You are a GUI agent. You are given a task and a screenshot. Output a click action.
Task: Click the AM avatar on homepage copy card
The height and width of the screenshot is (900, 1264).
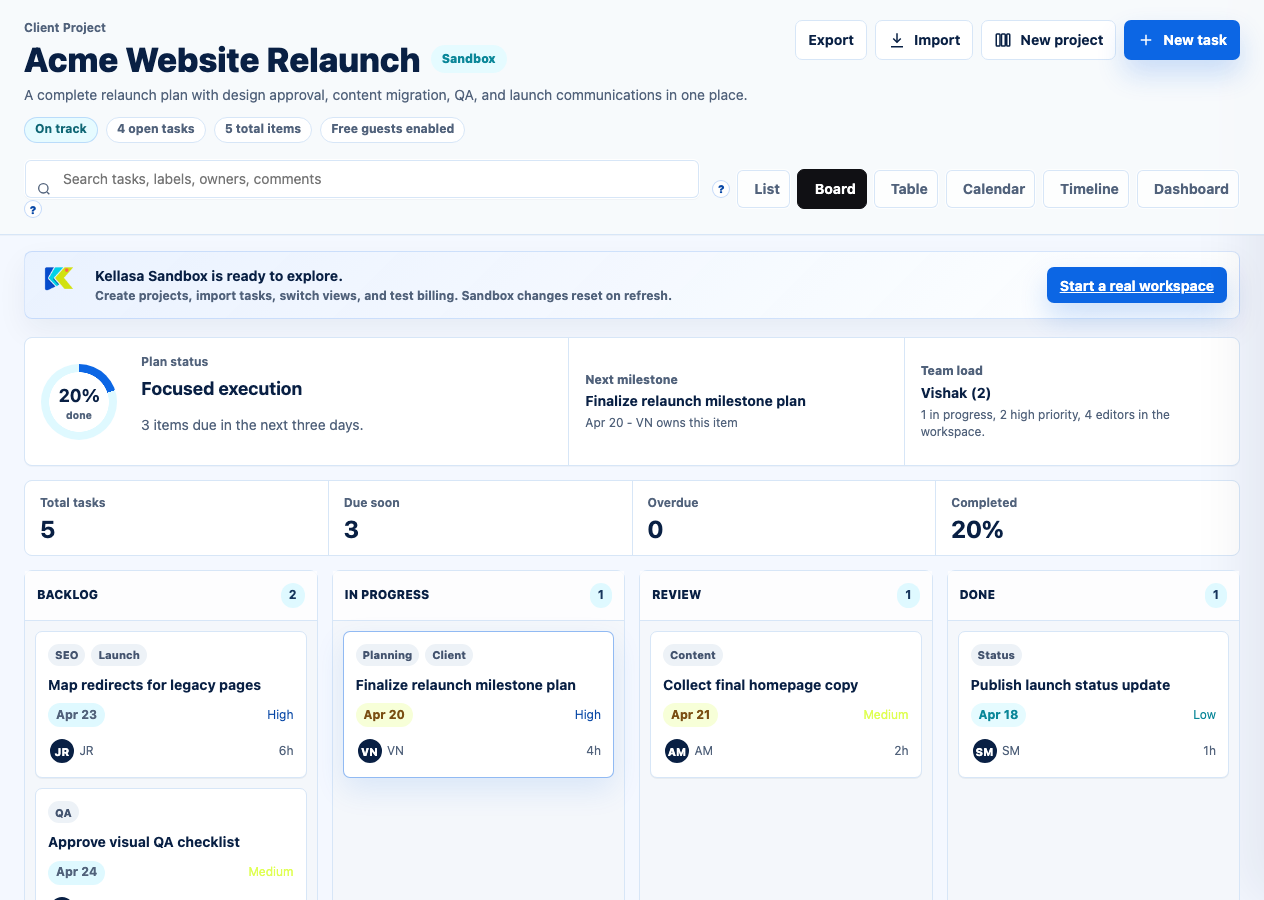pos(677,751)
